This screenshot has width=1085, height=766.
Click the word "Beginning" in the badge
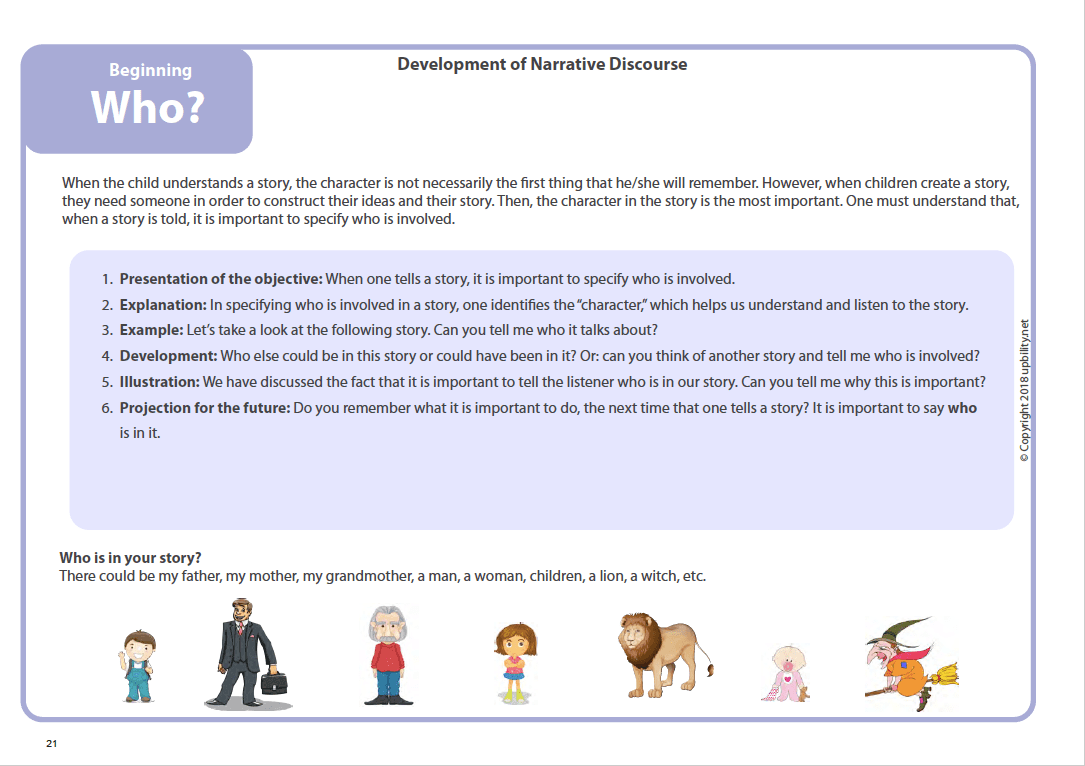pos(150,70)
